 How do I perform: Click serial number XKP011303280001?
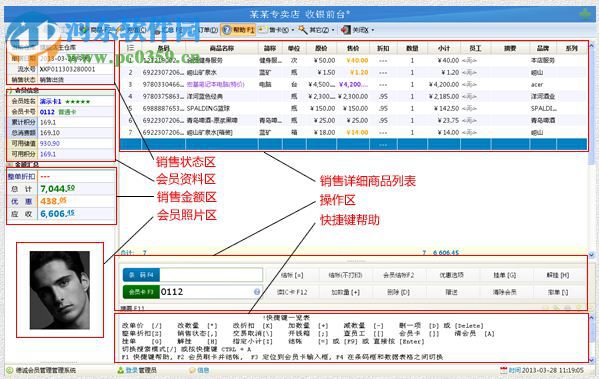tap(68, 69)
